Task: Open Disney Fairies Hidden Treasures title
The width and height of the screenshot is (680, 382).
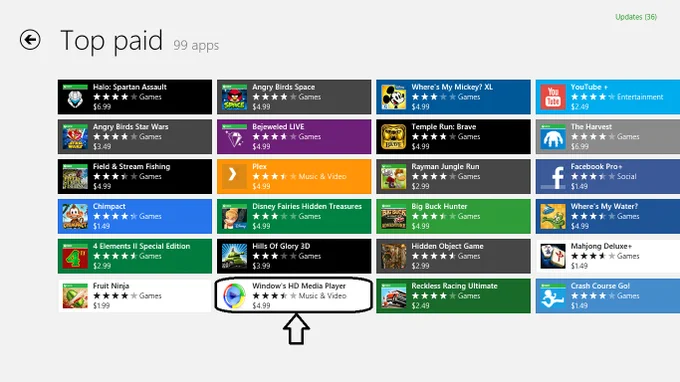Action: coord(307,206)
